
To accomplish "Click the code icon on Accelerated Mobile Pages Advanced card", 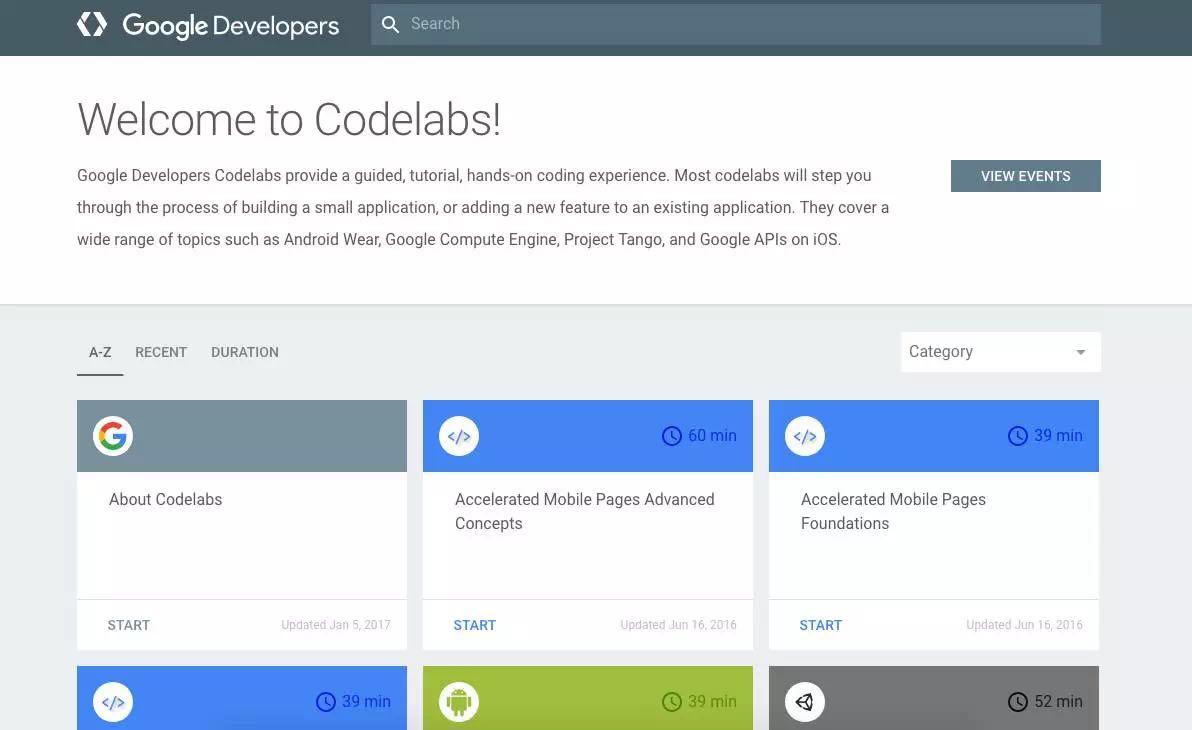I will [x=459, y=436].
